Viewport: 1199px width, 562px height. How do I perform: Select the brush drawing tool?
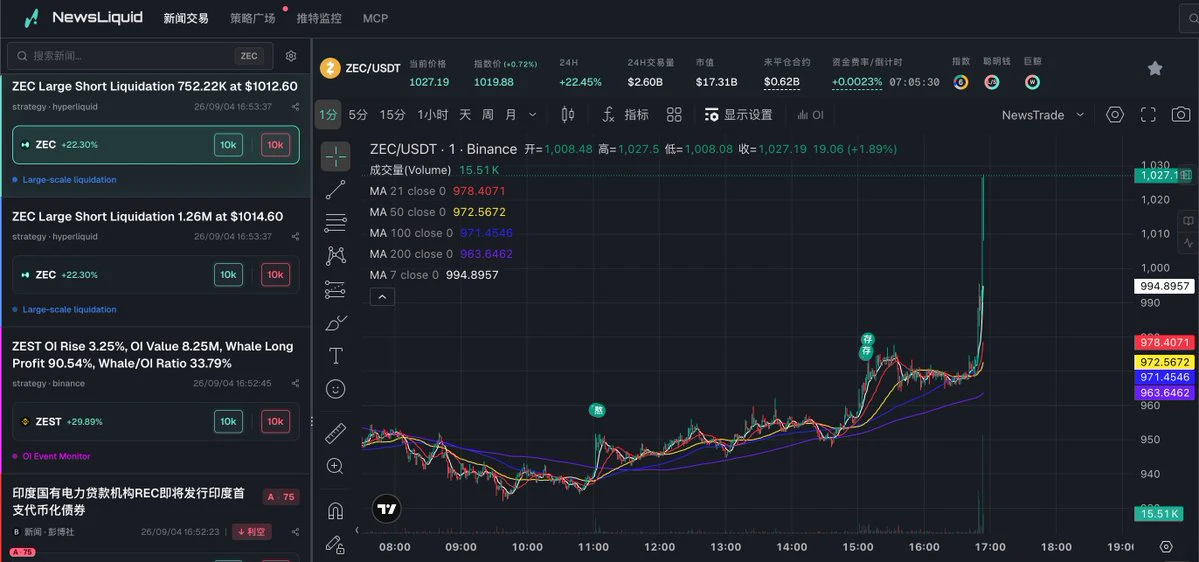(x=336, y=323)
